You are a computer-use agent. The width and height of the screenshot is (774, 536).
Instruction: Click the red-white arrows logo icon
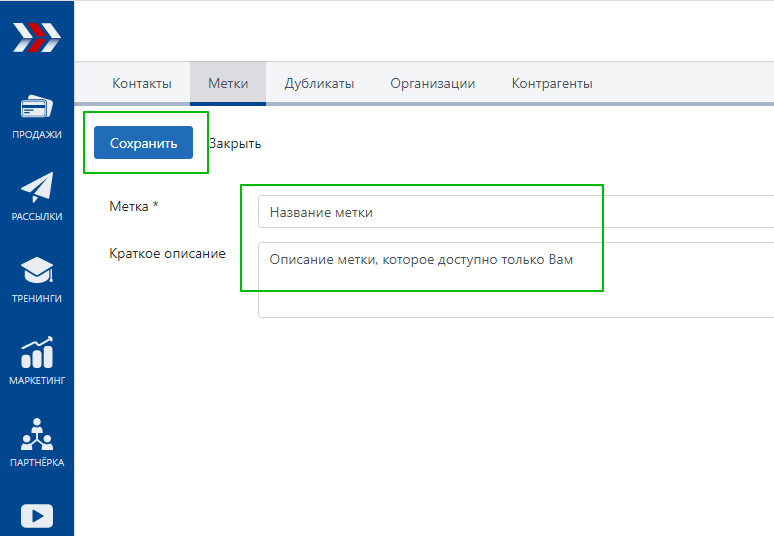coord(36,38)
